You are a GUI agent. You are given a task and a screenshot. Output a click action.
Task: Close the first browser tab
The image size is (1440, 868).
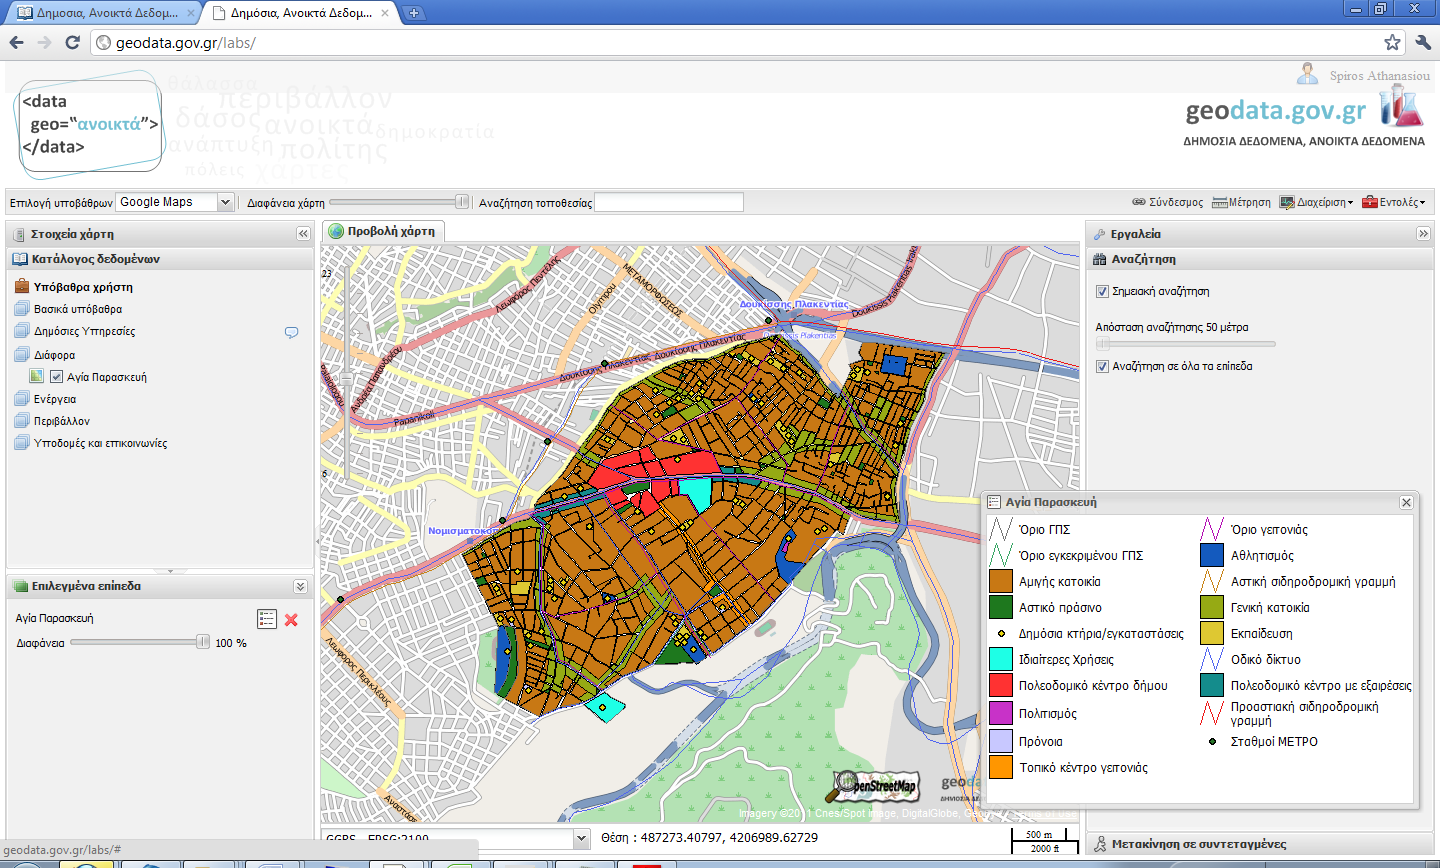coord(191,13)
